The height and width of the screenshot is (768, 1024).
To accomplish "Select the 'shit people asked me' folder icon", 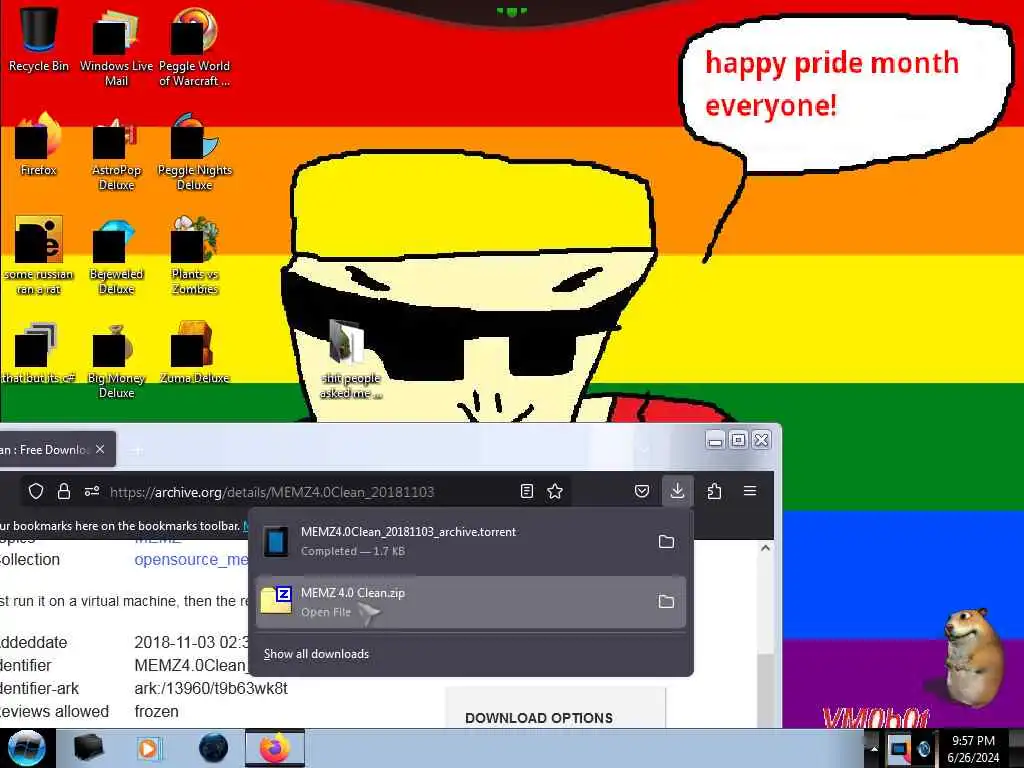I will point(350,359).
